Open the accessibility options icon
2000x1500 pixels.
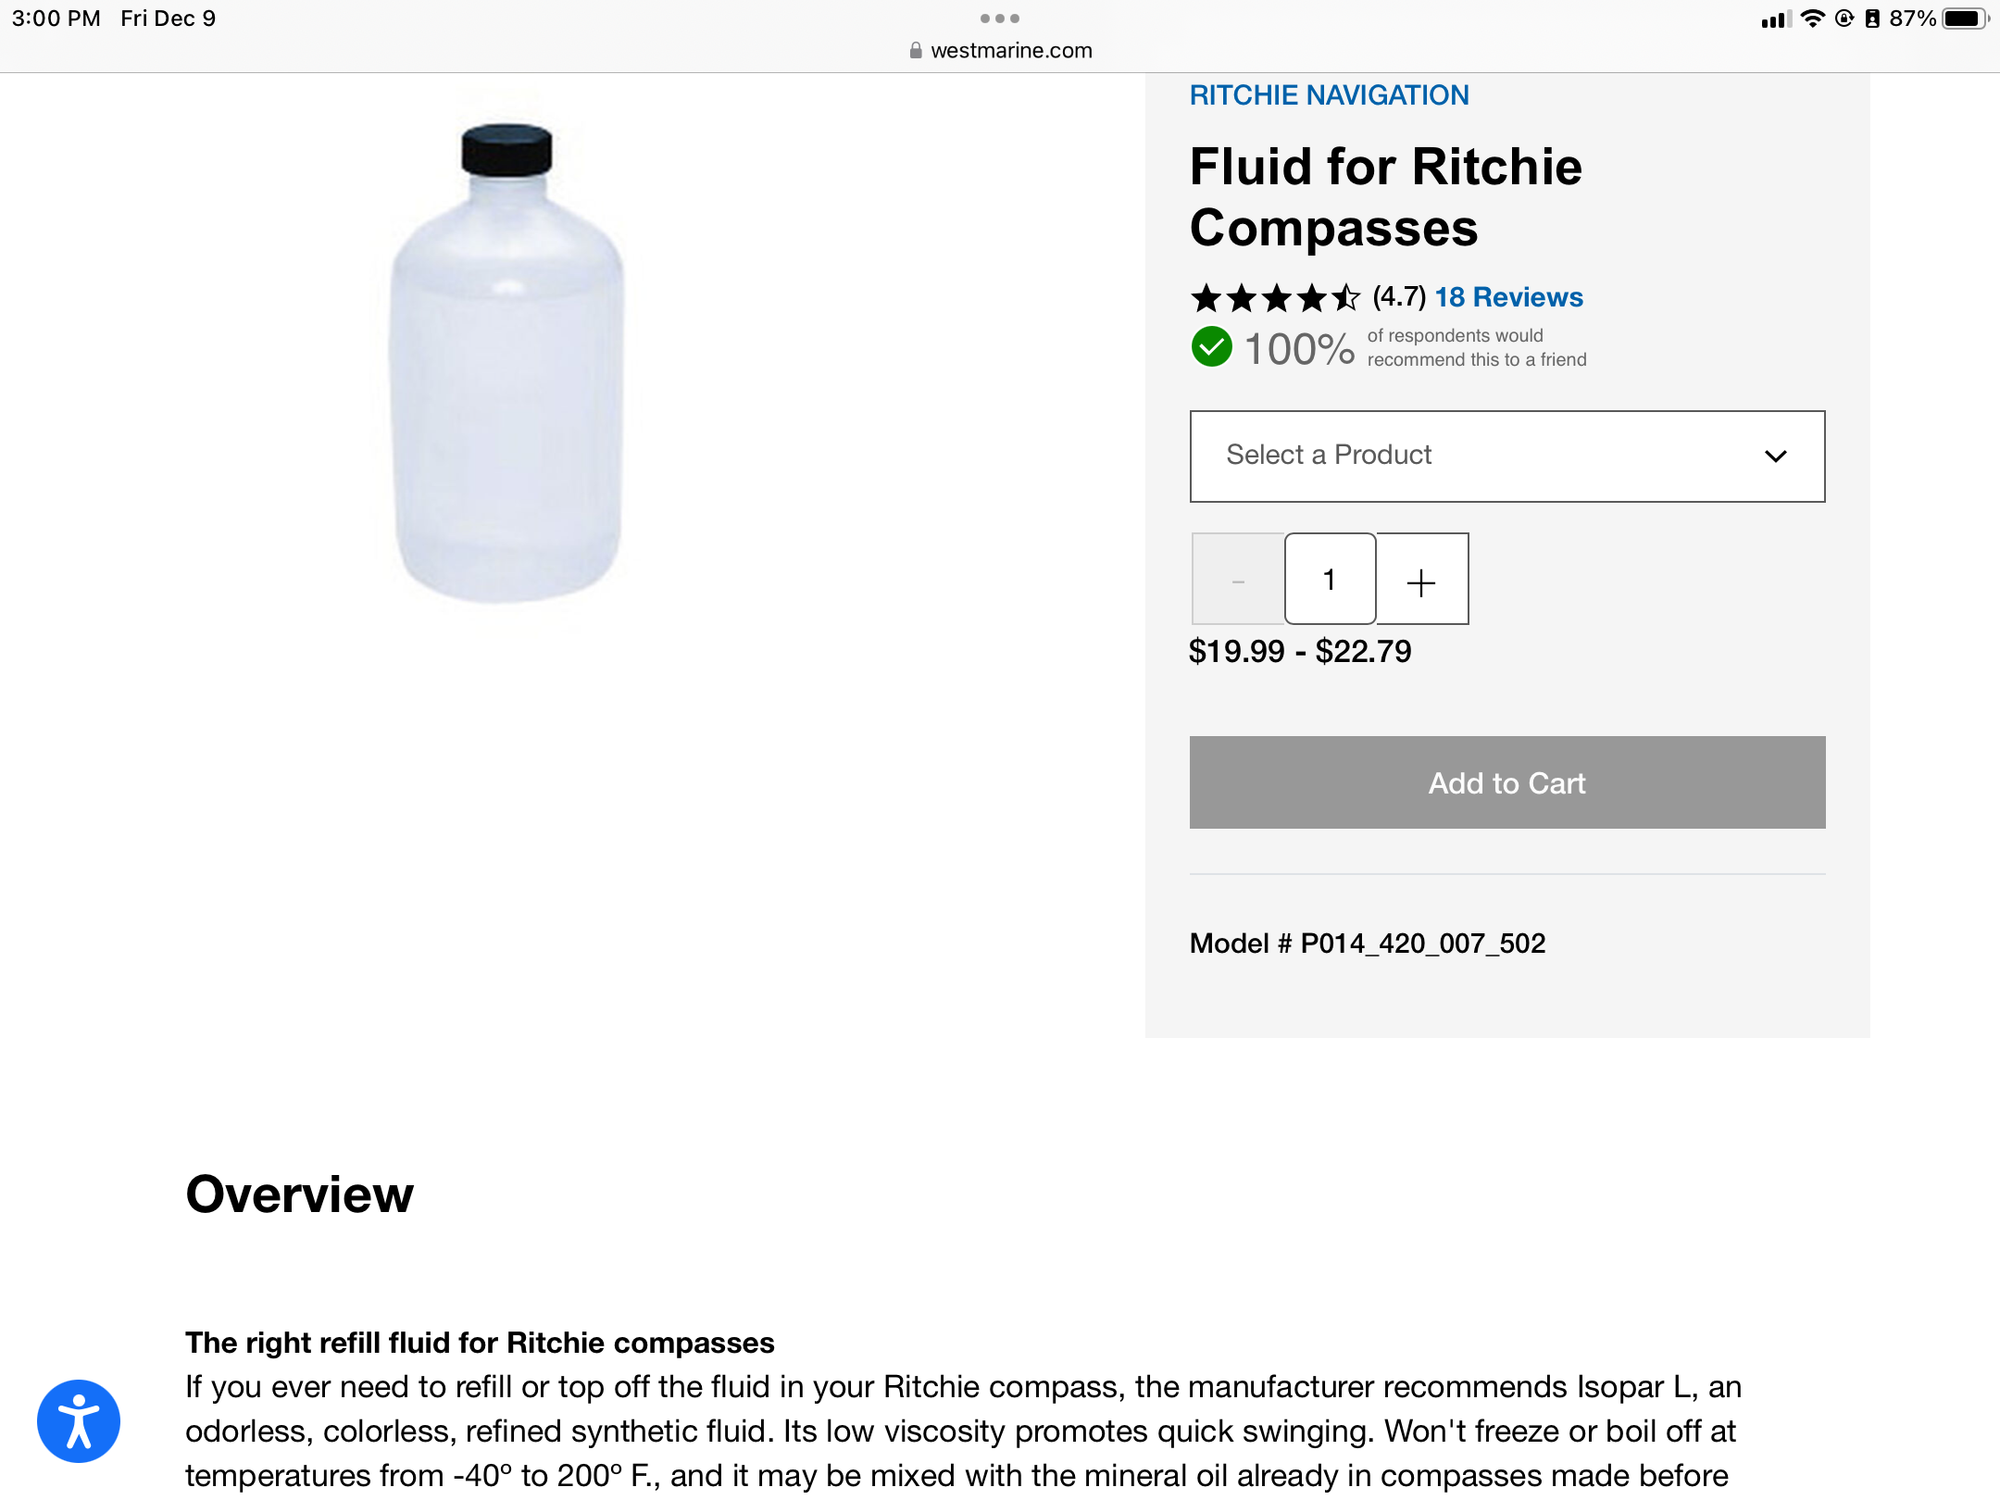click(x=78, y=1421)
